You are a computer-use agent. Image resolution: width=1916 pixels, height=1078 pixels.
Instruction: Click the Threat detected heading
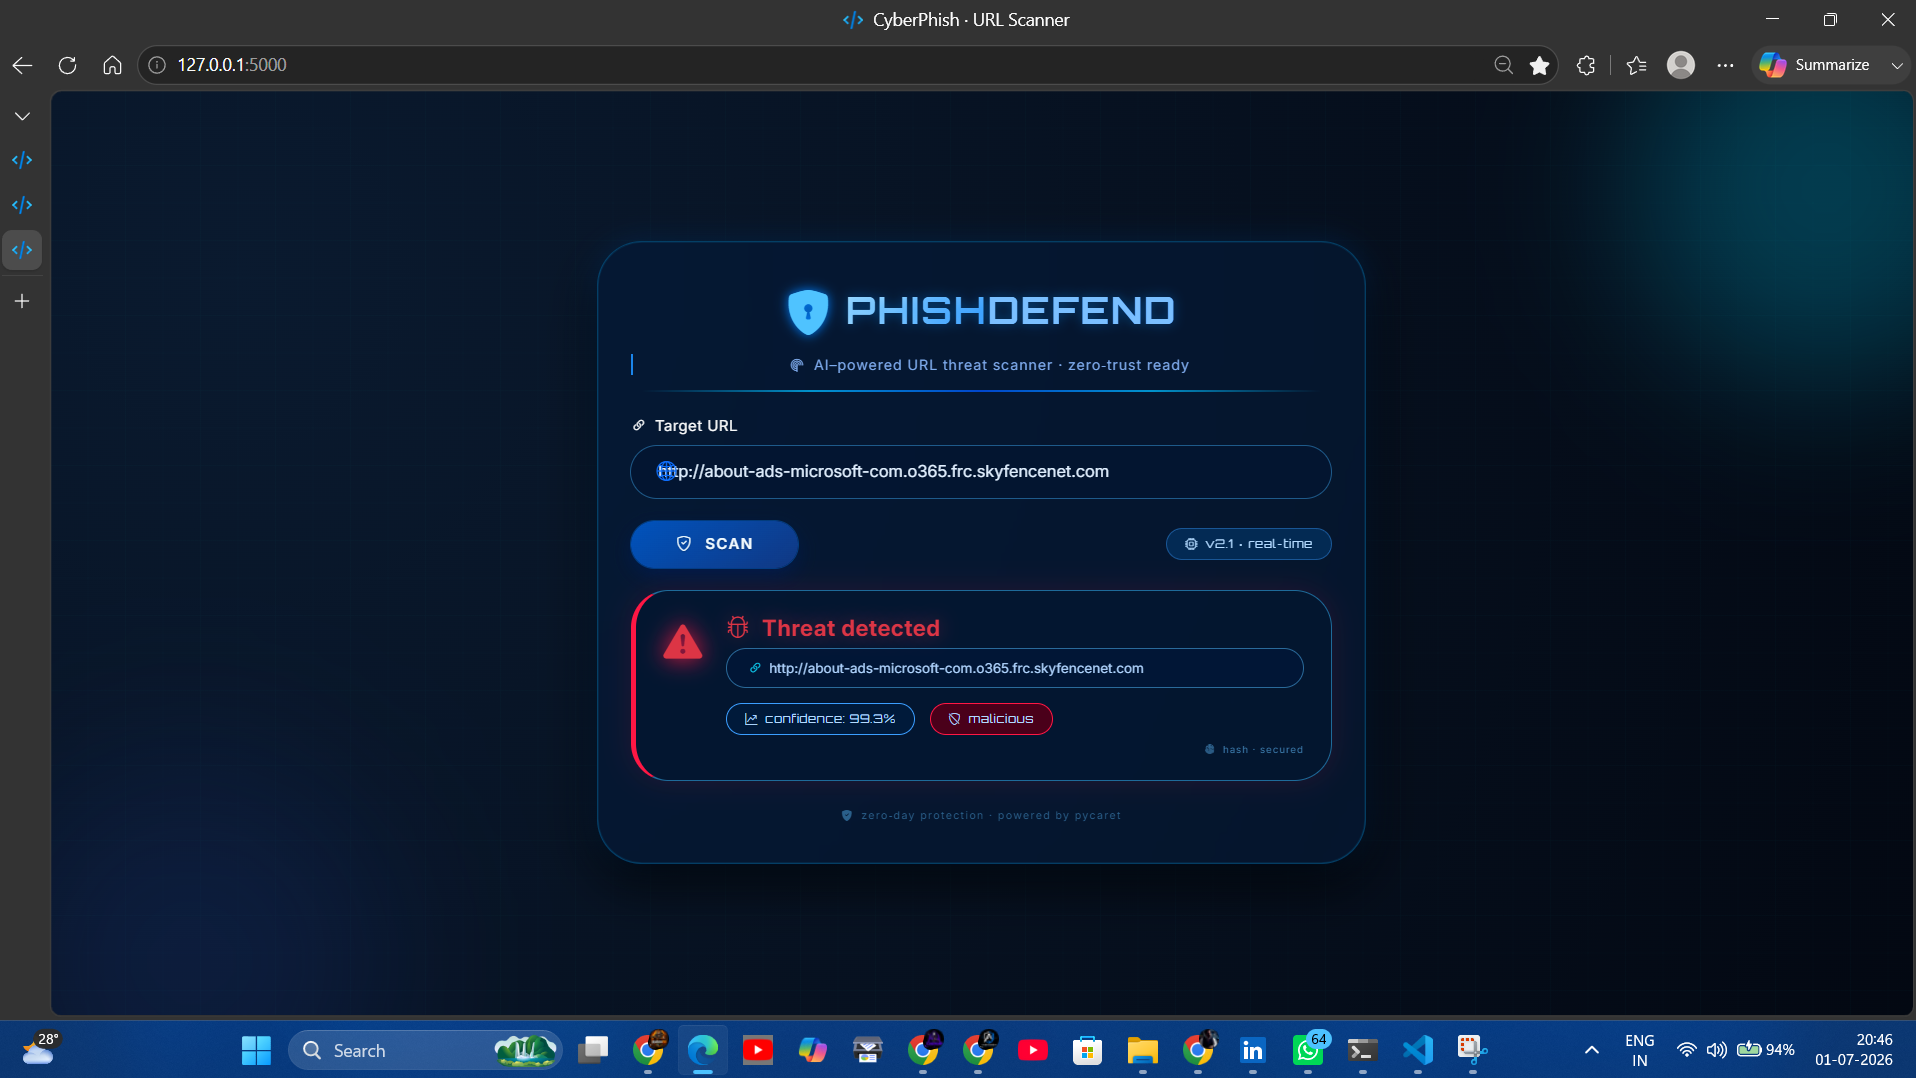[851, 628]
